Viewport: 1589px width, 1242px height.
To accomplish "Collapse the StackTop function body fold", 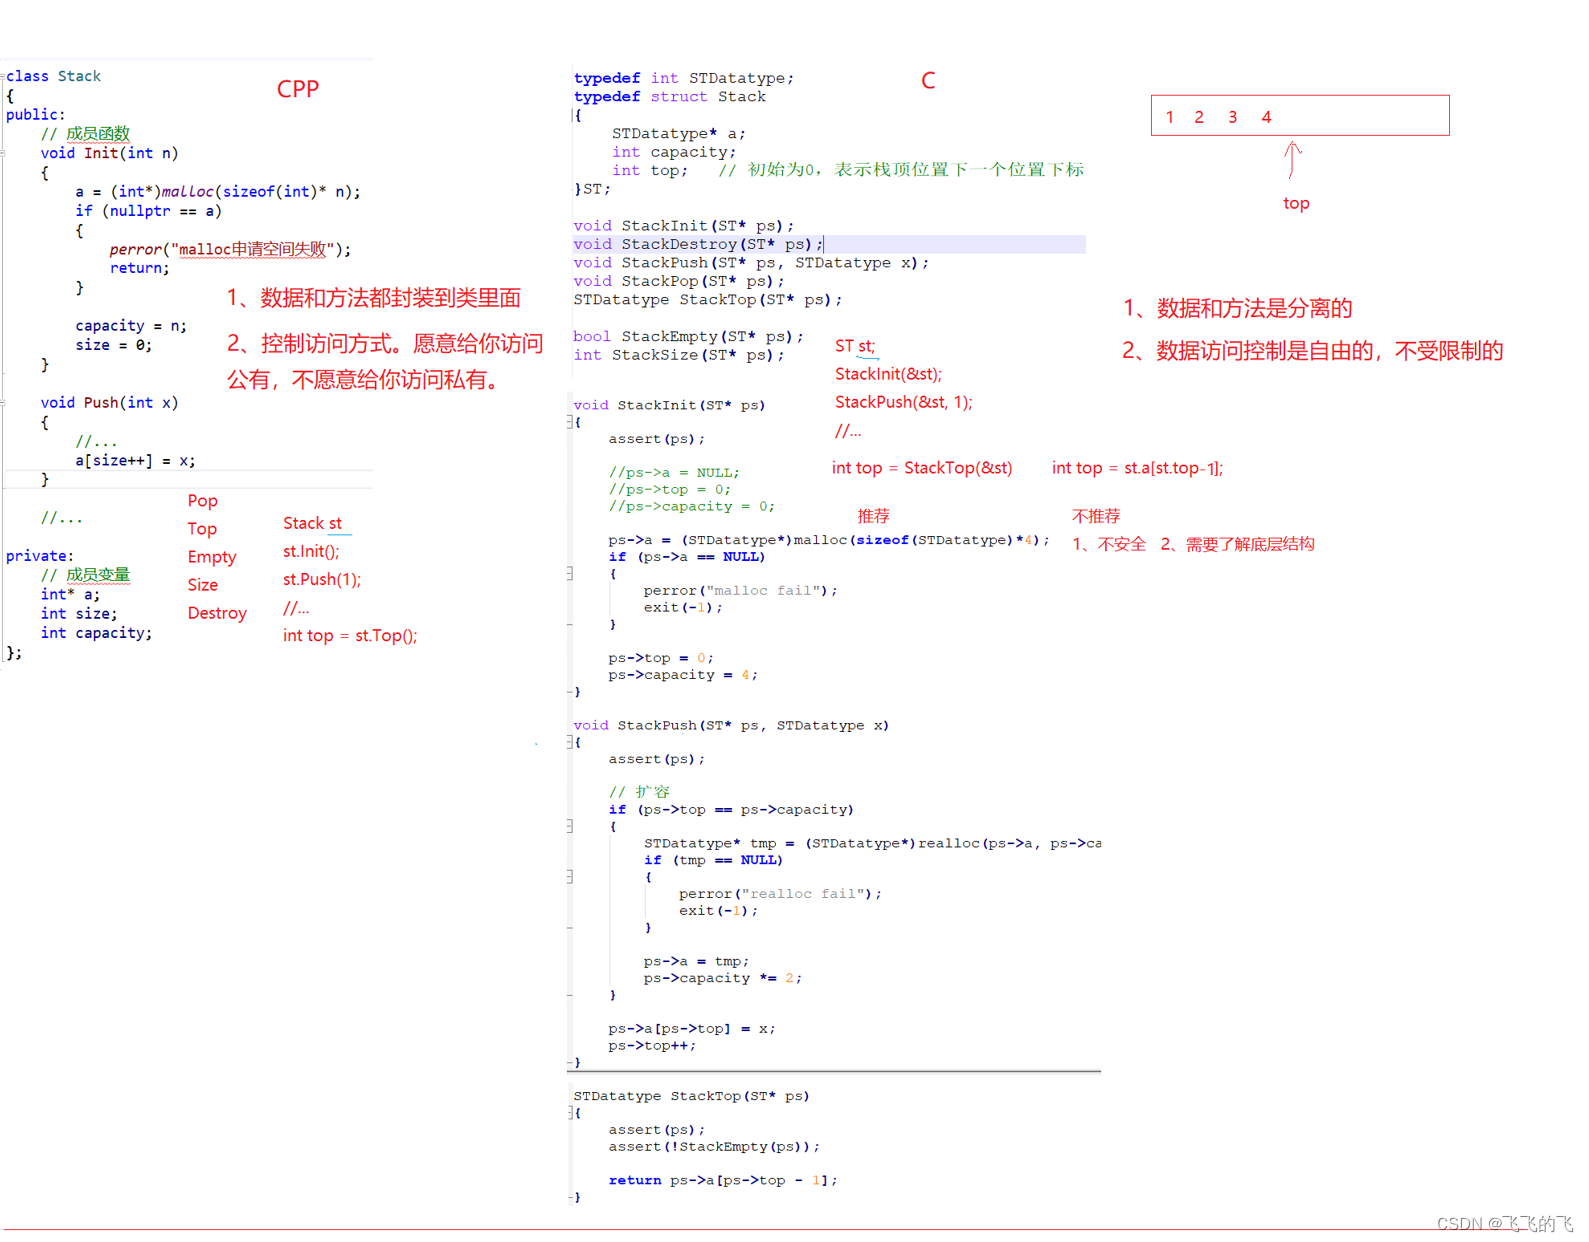I will click(571, 1112).
